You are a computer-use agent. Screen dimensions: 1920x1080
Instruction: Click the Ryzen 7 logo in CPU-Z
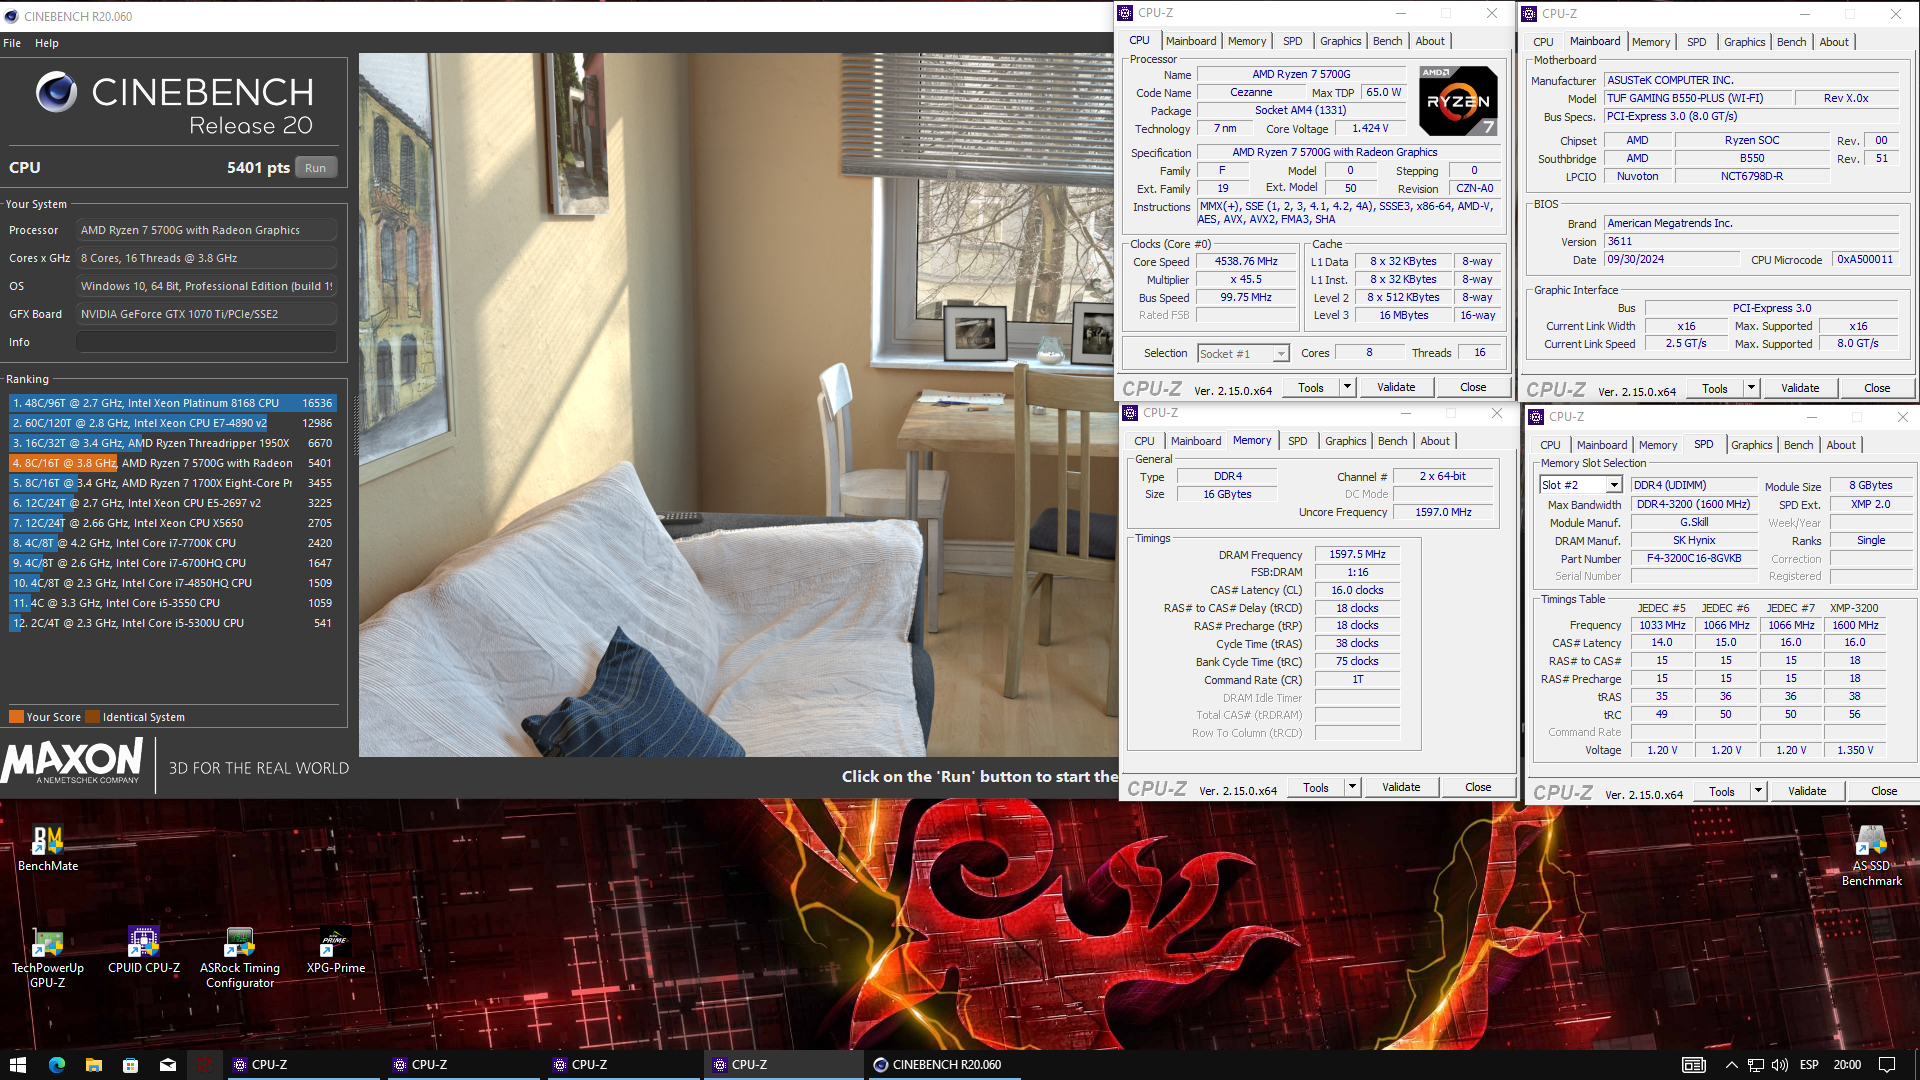pyautogui.click(x=1458, y=100)
